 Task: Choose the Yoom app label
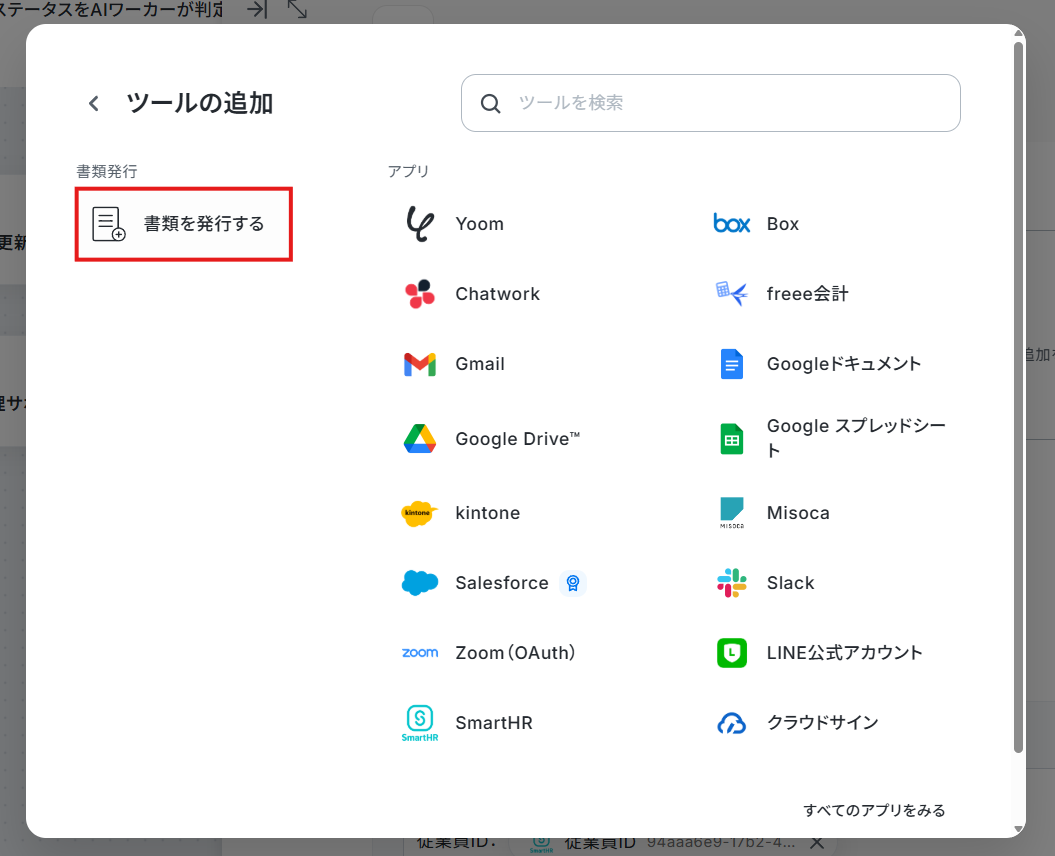pyautogui.click(x=480, y=224)
